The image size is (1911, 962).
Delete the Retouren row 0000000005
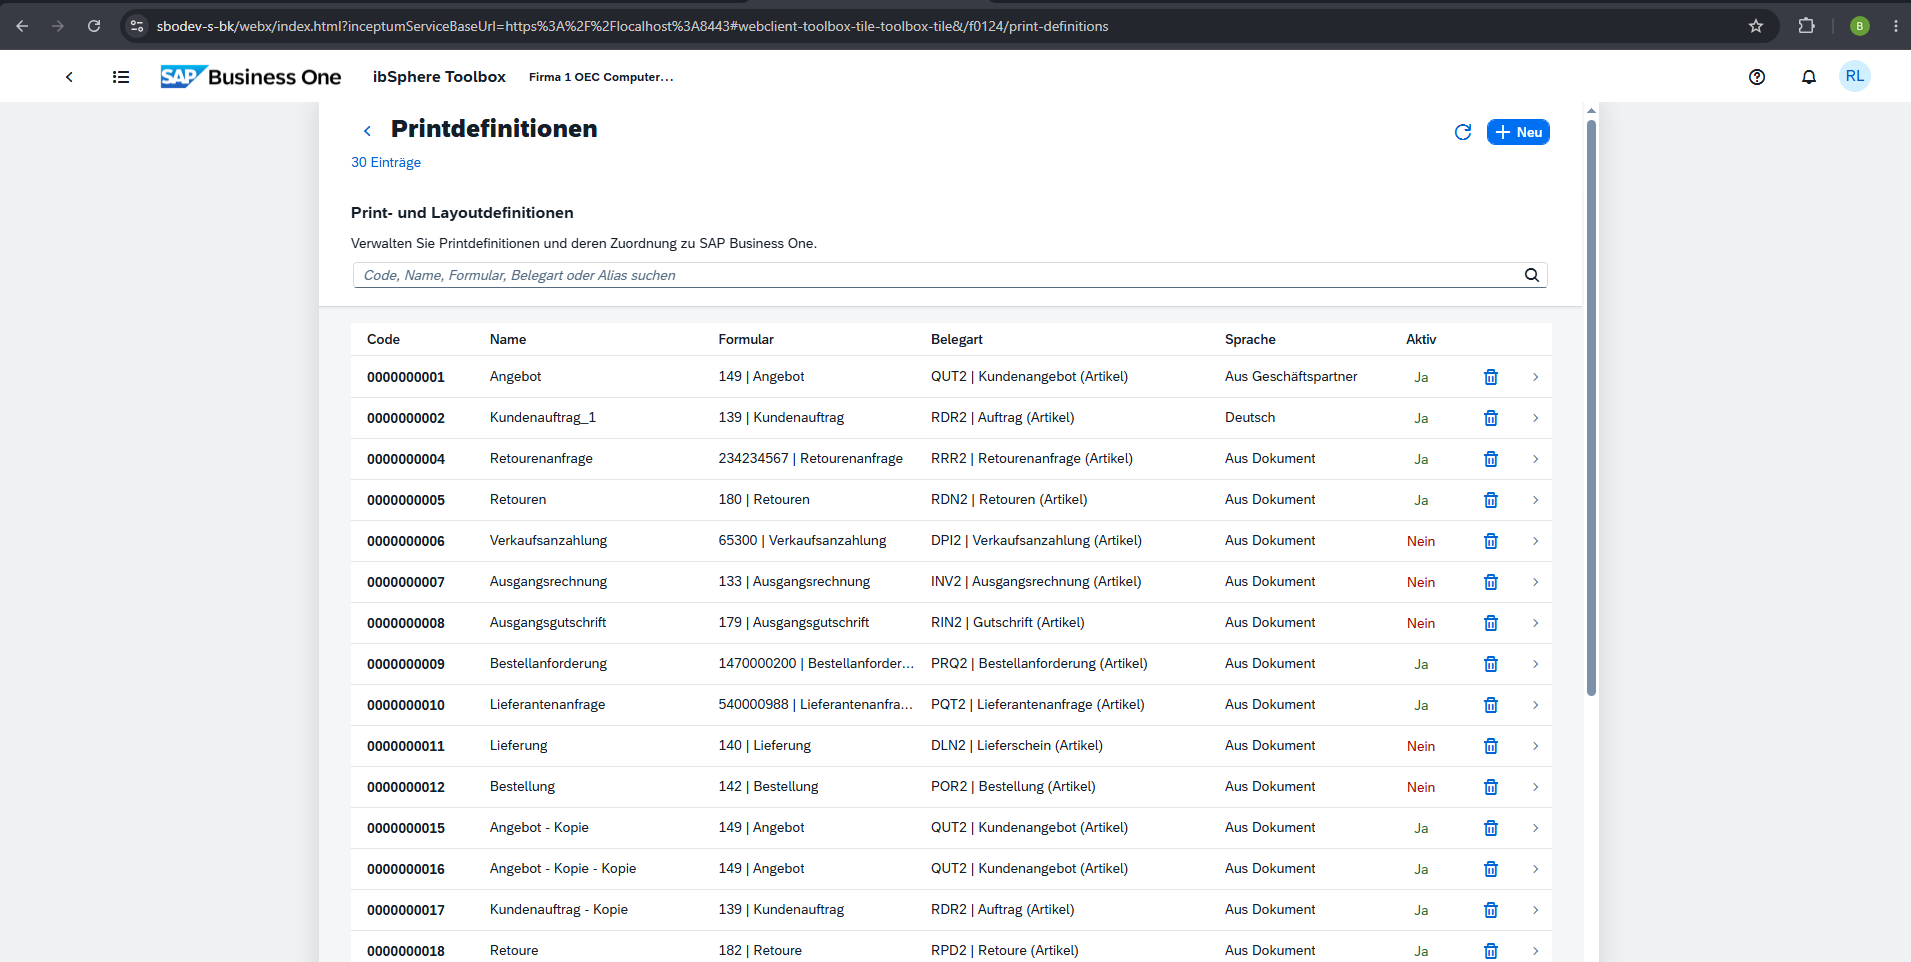[x=1490, y=500]
